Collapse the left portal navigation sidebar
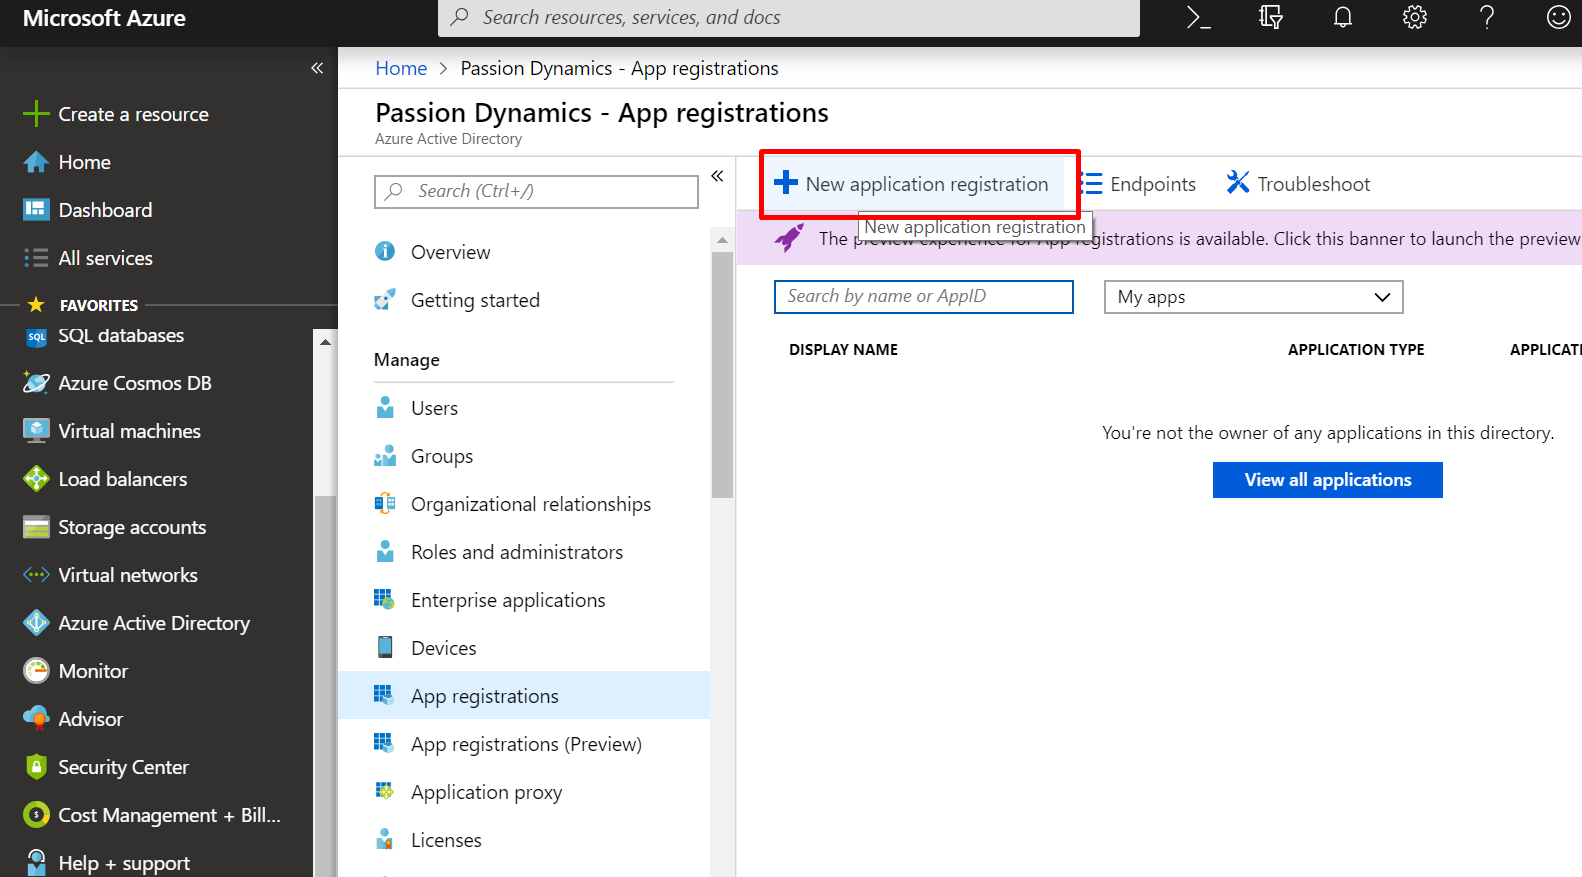 [317, 68]
